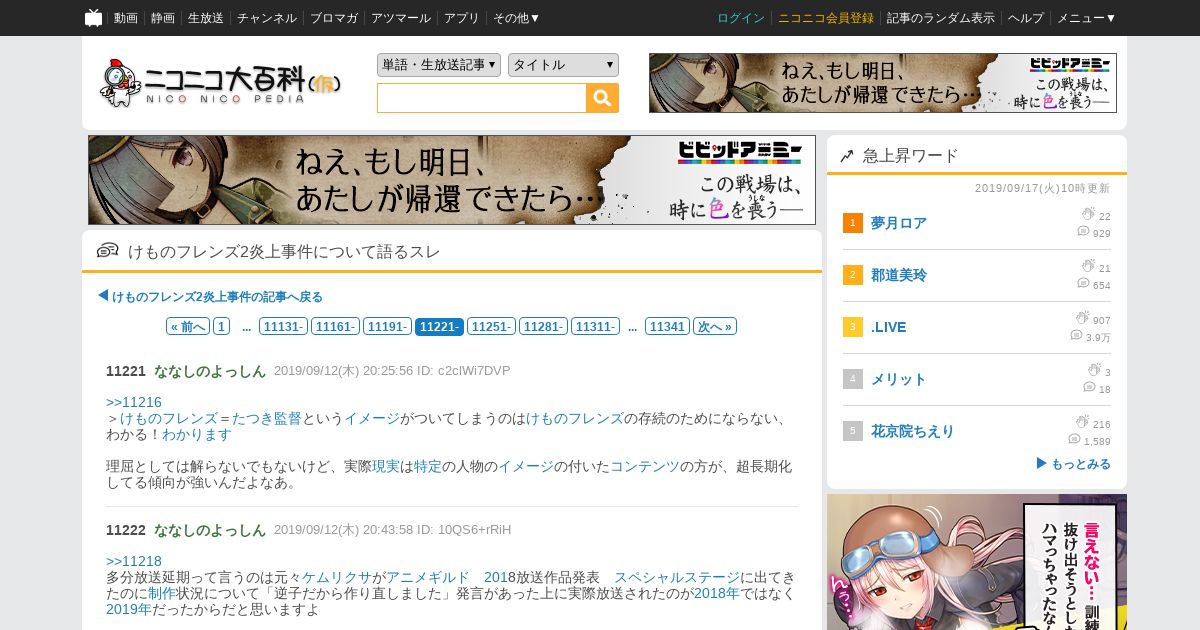Click the comment count icon for 夢月ロア
Viewport: 1200px width, 630px height.
point(1083,232)
